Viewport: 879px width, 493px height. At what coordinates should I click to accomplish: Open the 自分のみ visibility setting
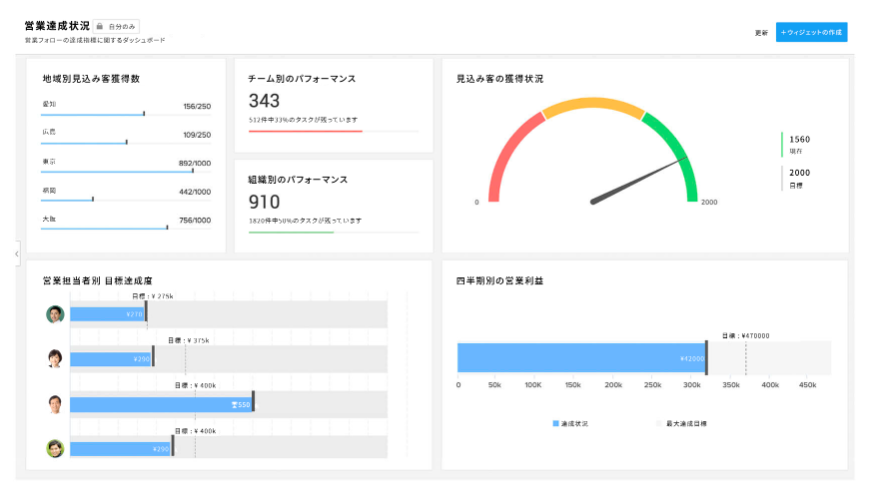coord(118,25)
